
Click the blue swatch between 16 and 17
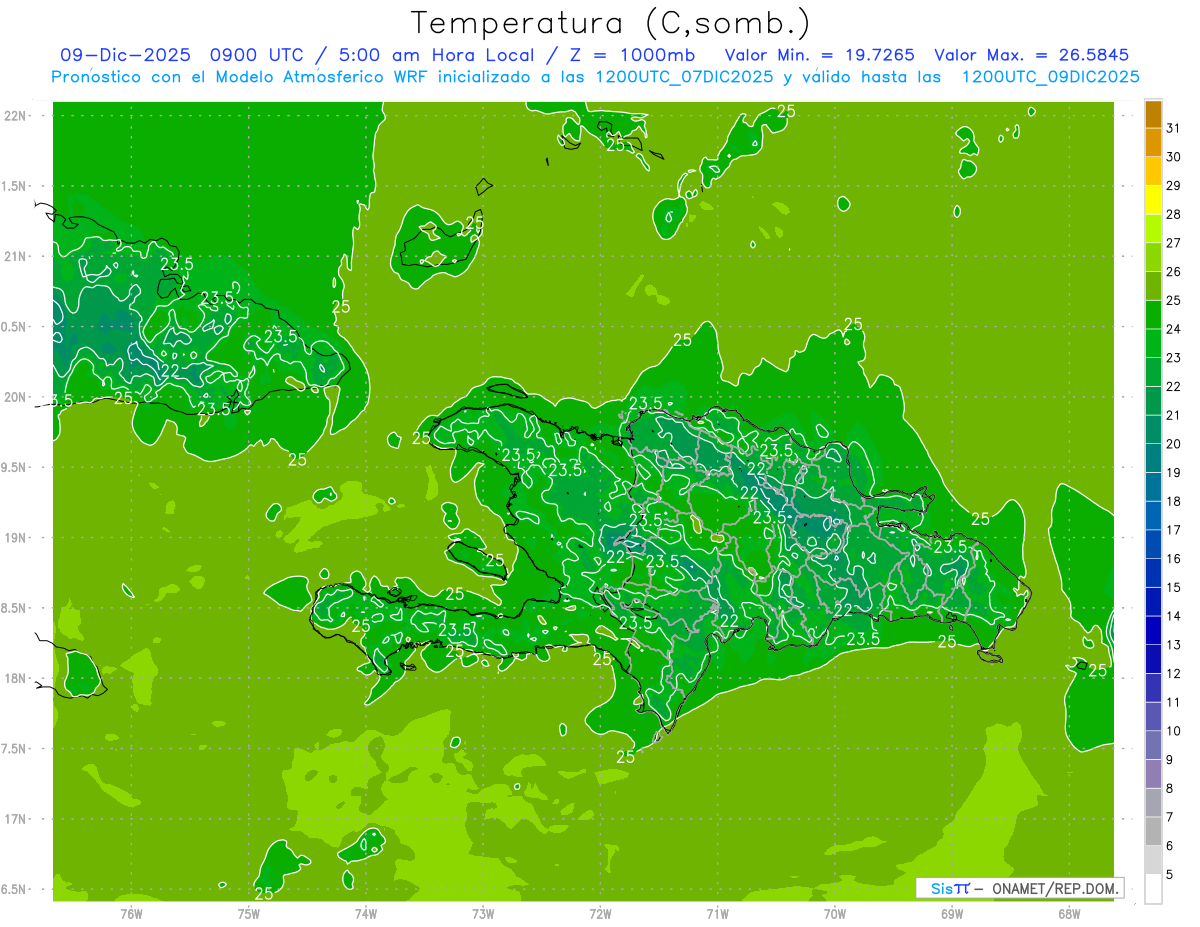click(x=1153, y=544)
